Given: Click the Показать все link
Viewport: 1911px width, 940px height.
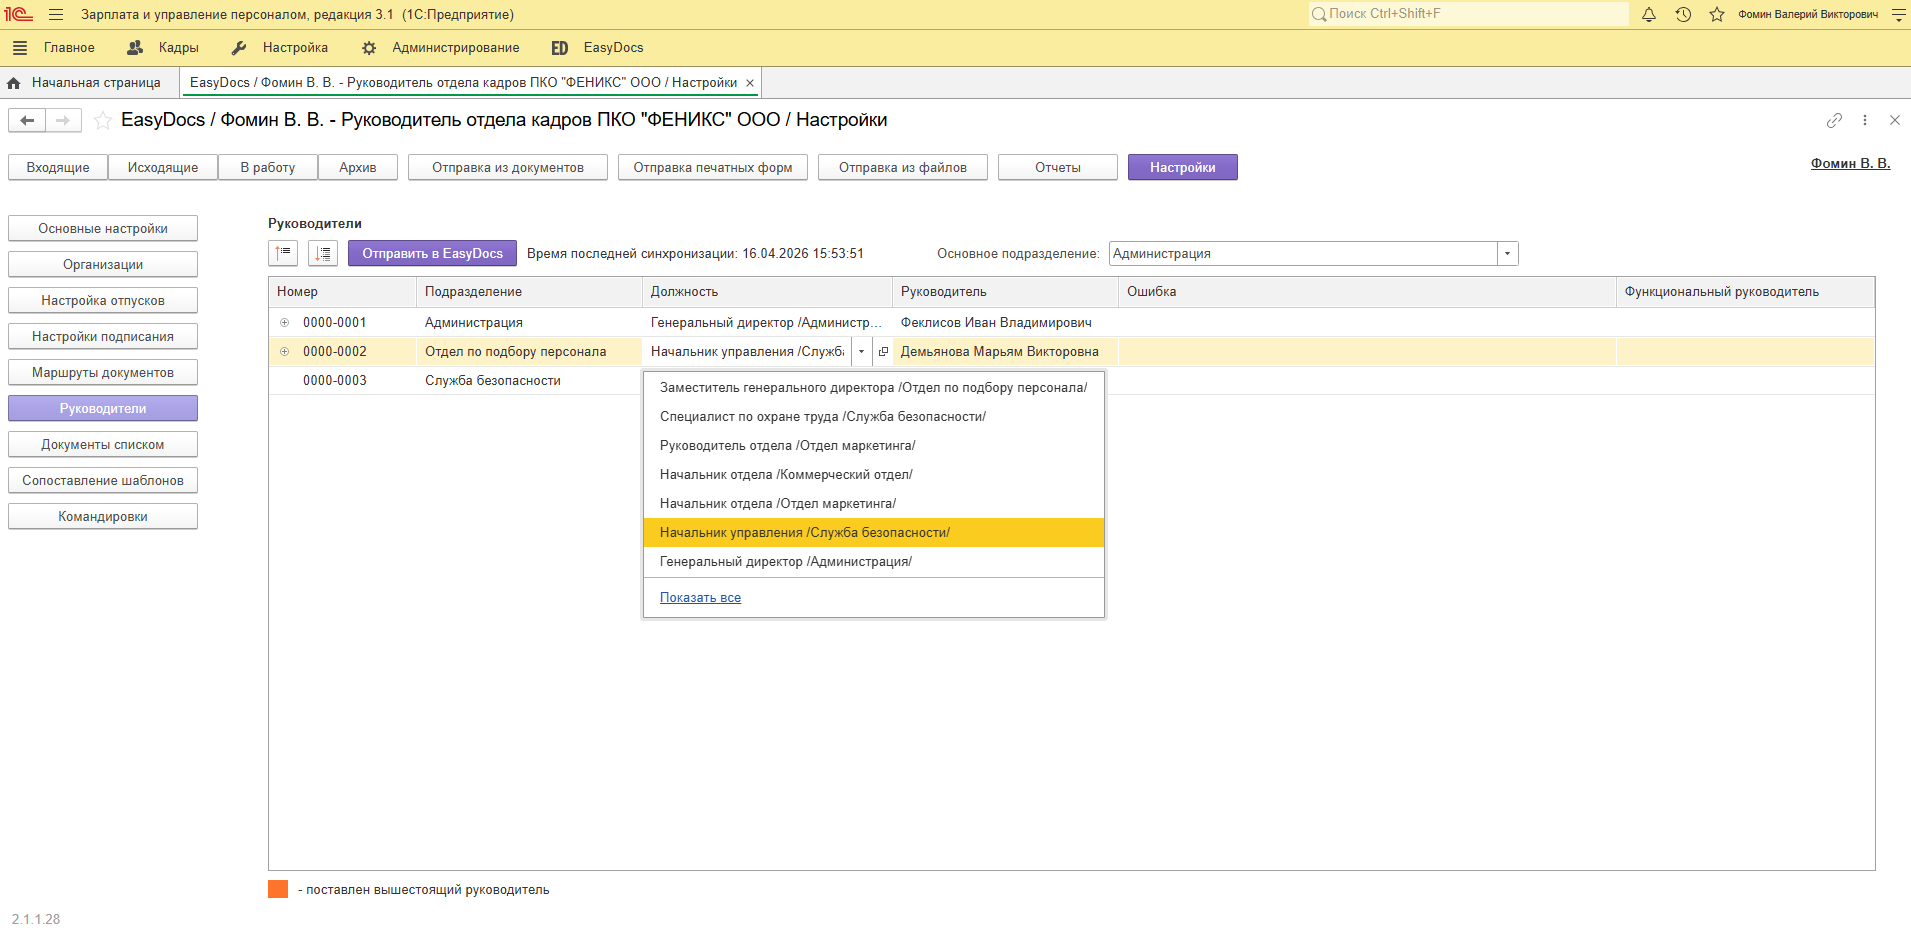Looking at the screenshot, I should click(x=700, y=598).
